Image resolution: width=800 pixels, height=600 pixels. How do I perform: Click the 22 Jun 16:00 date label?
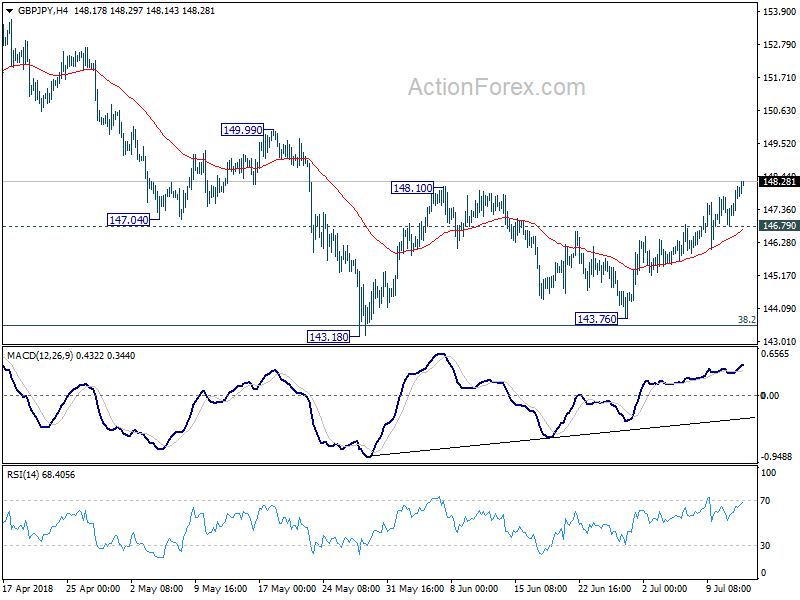pyautogui.click(x=604, y=588)
